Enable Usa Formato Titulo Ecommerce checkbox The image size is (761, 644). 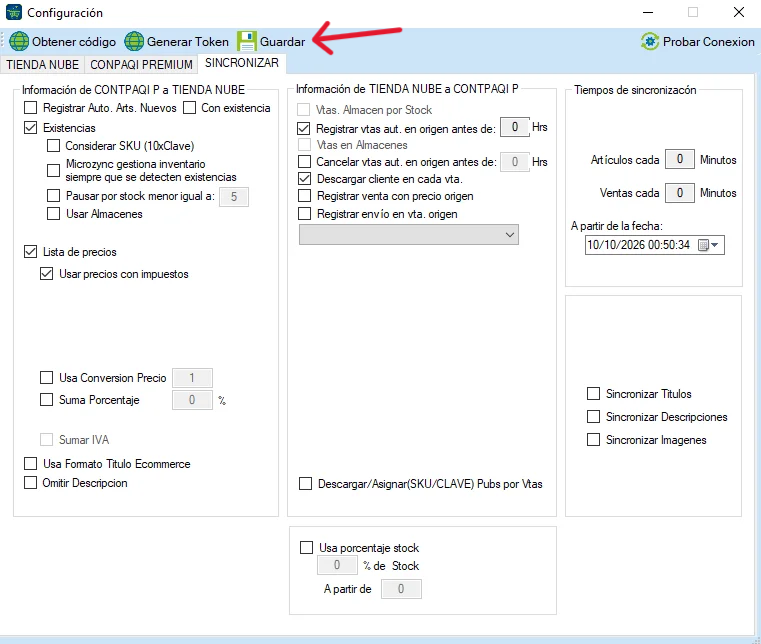pyautogui.click(x=31, y=463)
